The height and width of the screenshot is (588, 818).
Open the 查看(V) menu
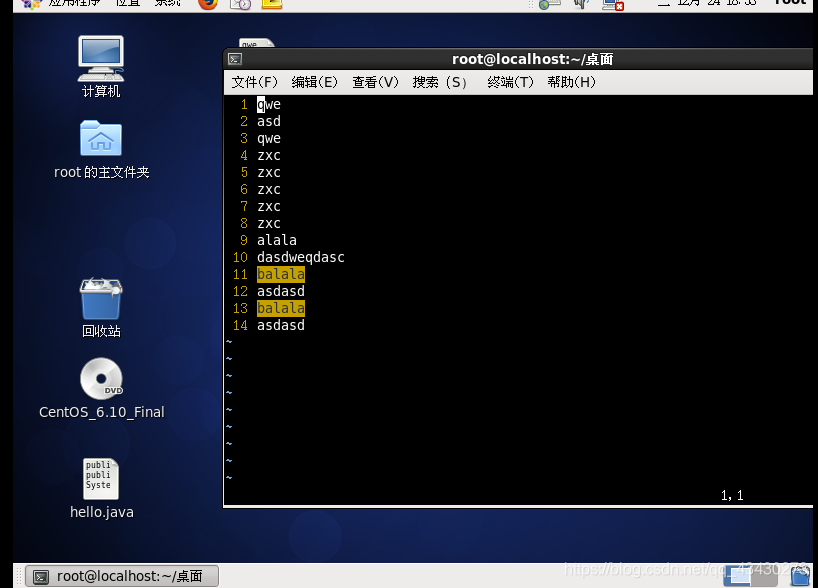(375, 82)
